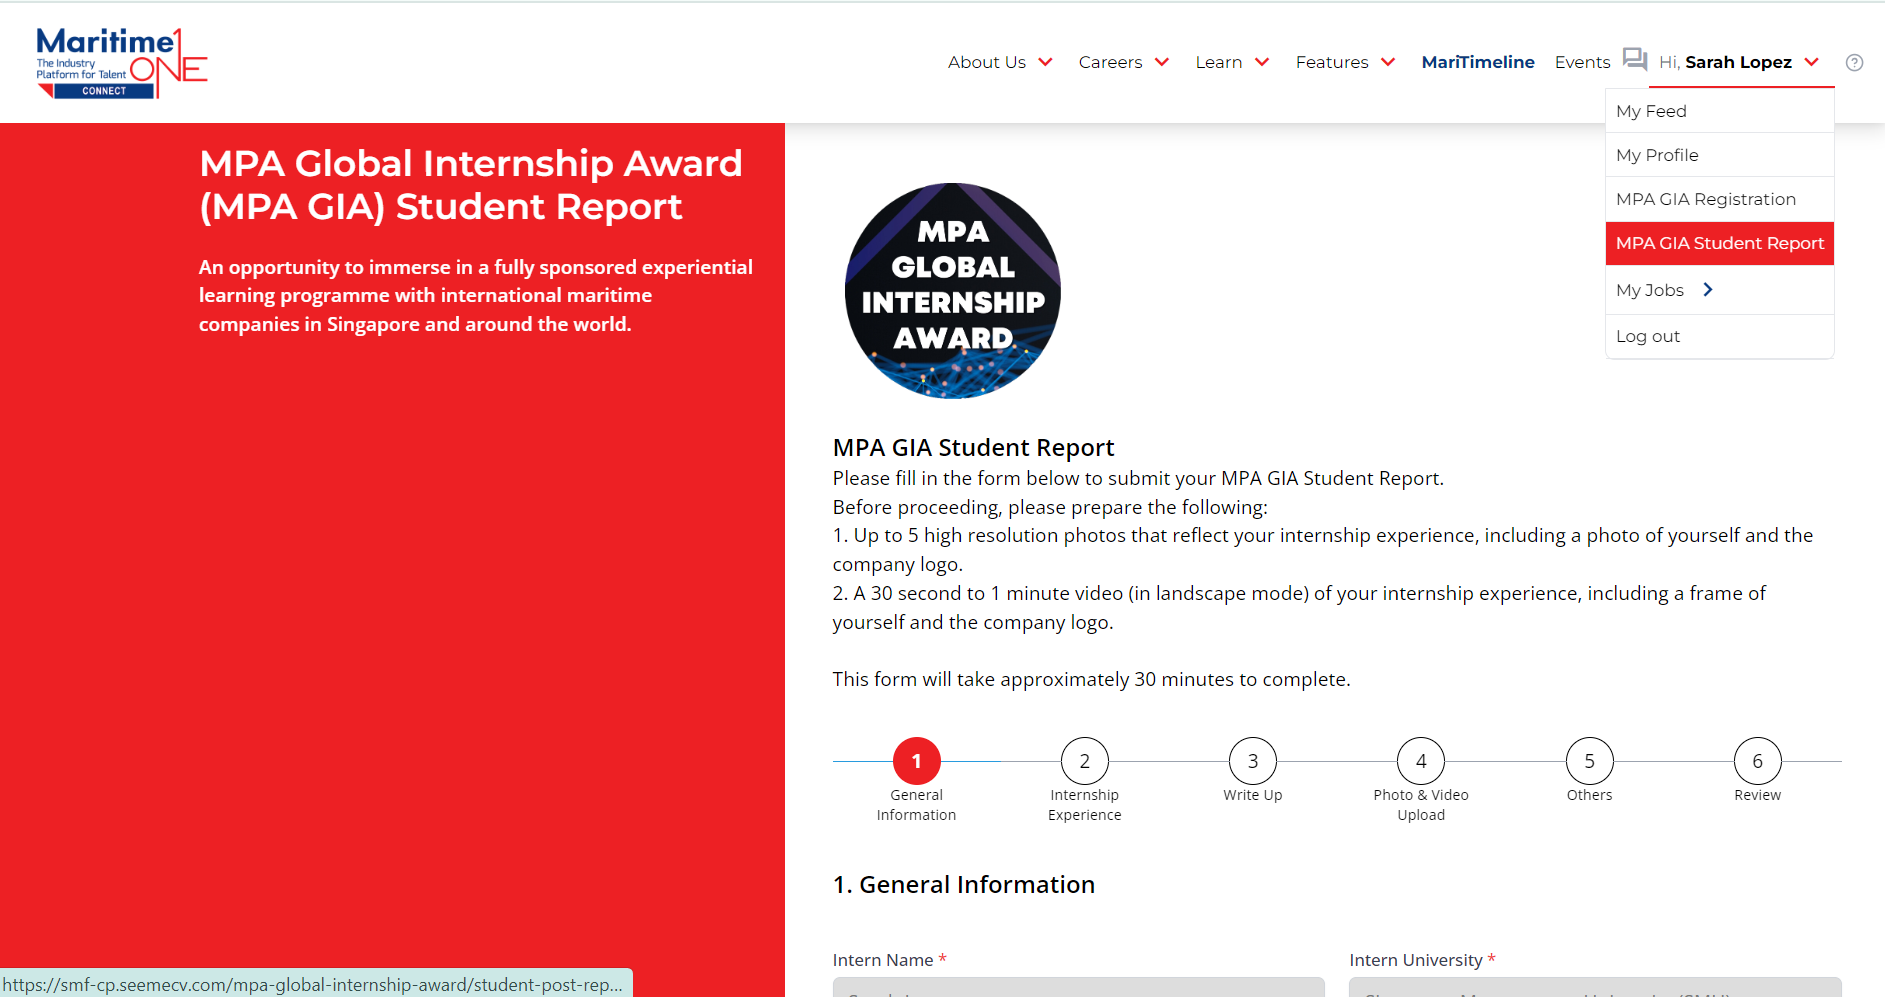The height and width of the screenshot is (997, 1885).
Task: Click the Intern Name input field
Action: pyautogui.click(x=1078, y=987)
